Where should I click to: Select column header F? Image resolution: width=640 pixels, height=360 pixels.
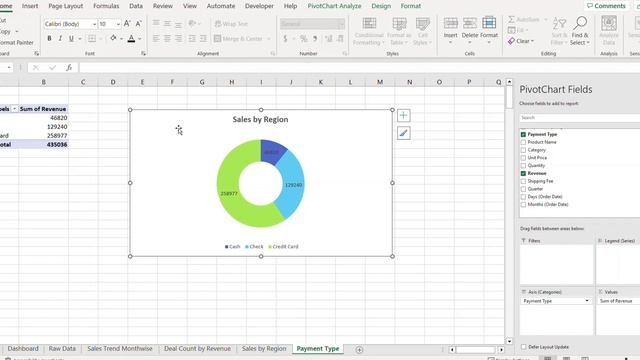pyautogui.click(x=172, y=82)
